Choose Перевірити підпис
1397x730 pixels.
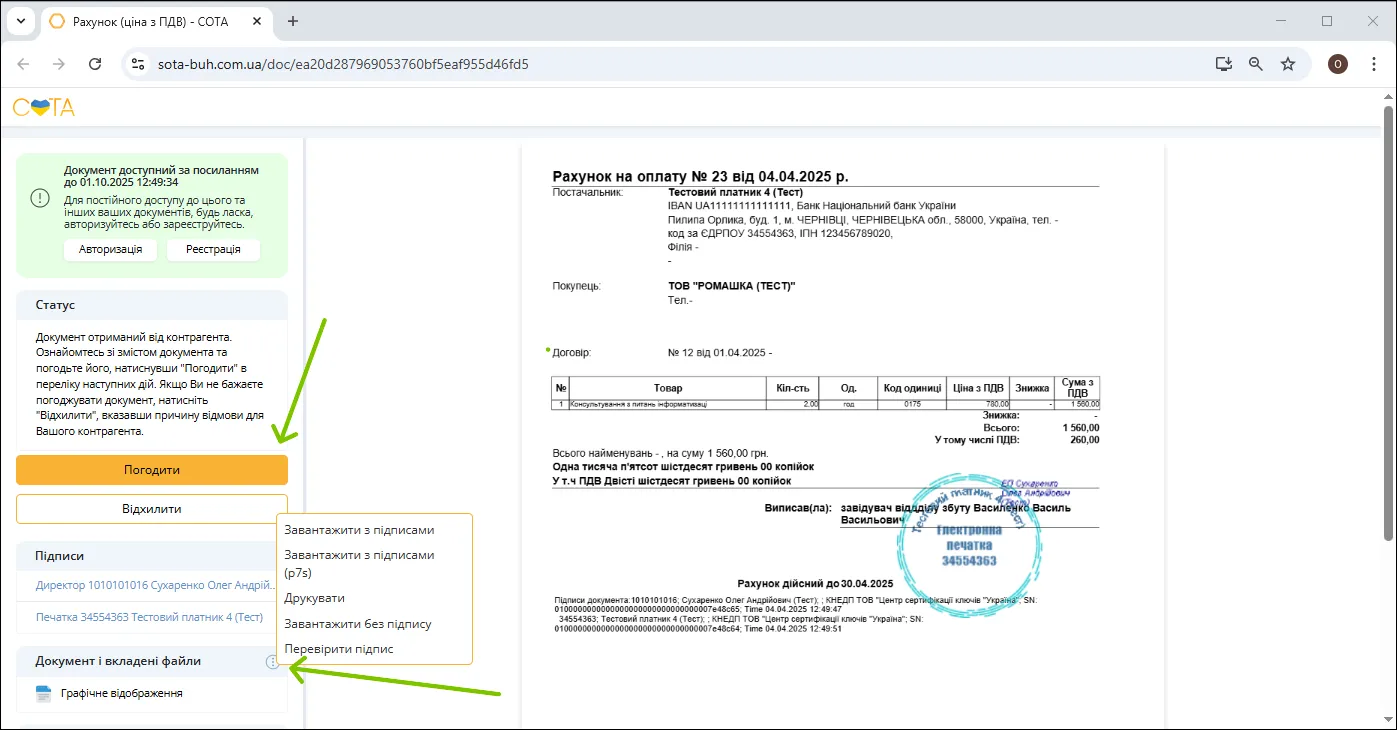click(339, 649)
